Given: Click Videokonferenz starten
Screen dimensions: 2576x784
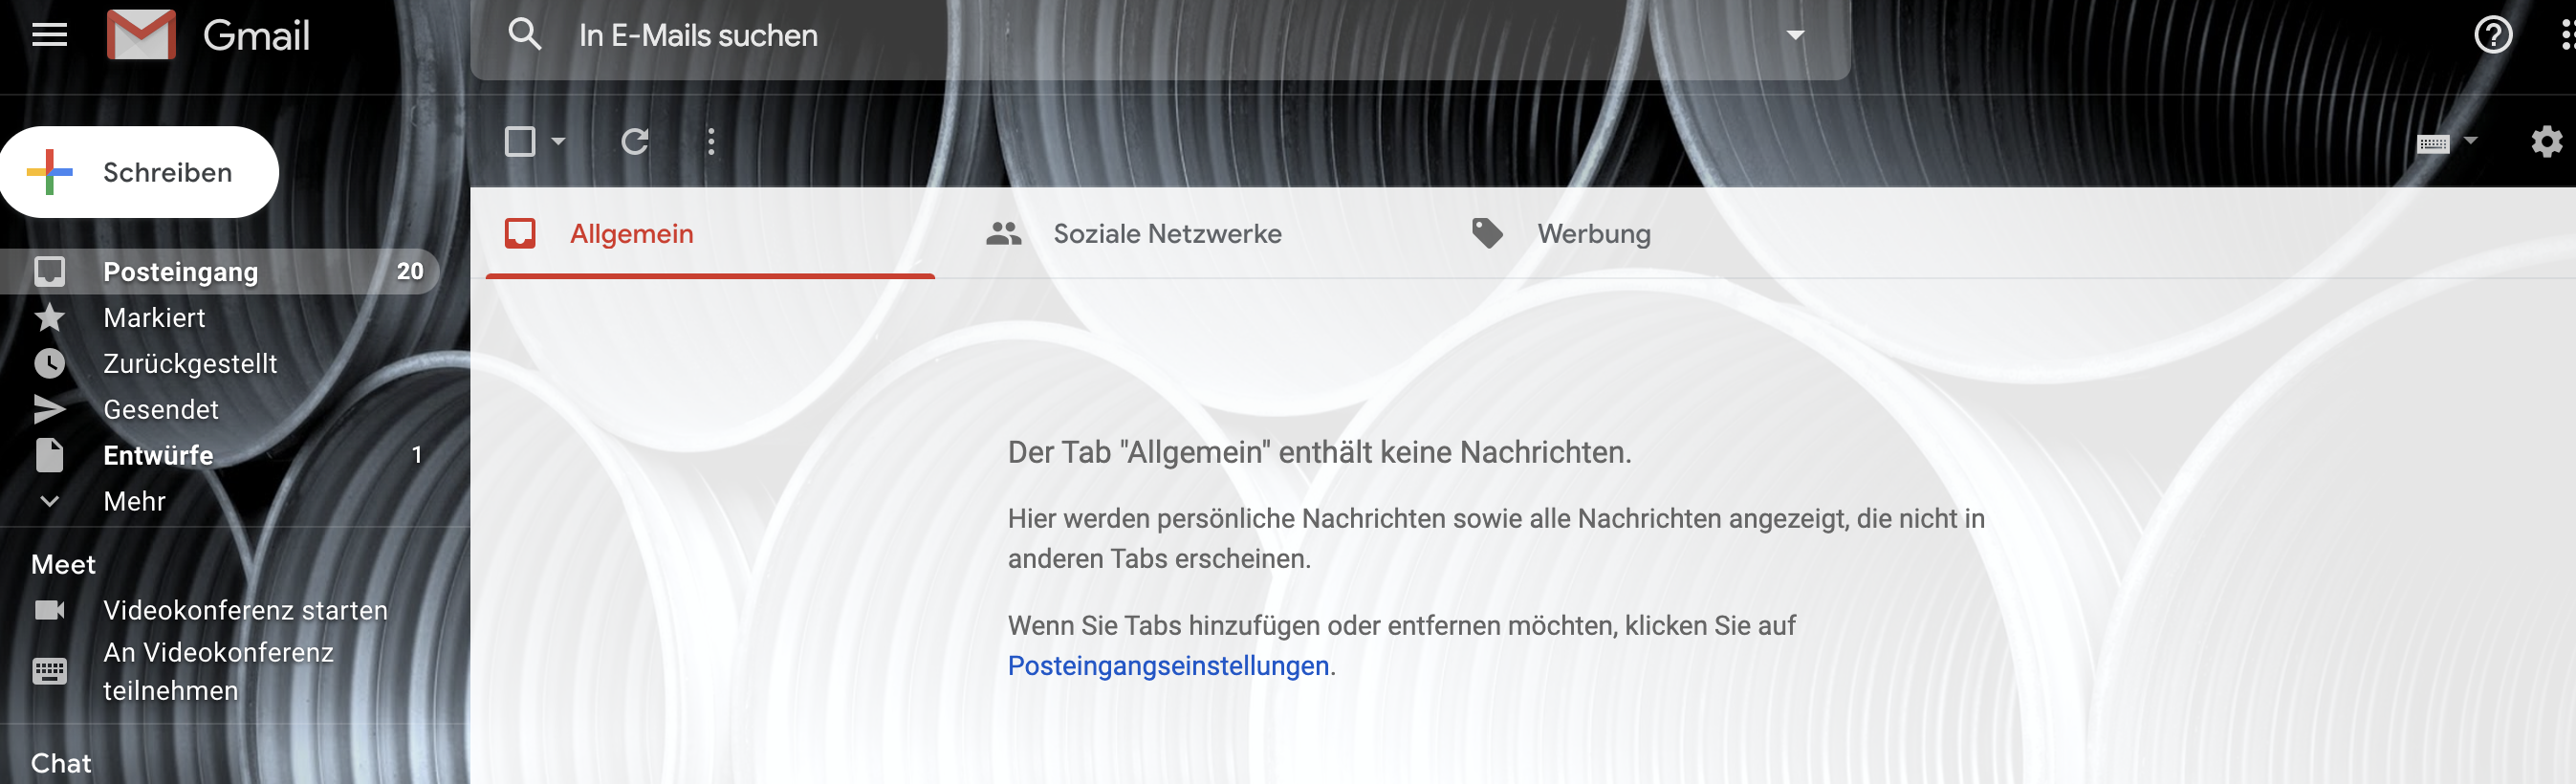Looking at the screenshot, I should pos(245,610).
